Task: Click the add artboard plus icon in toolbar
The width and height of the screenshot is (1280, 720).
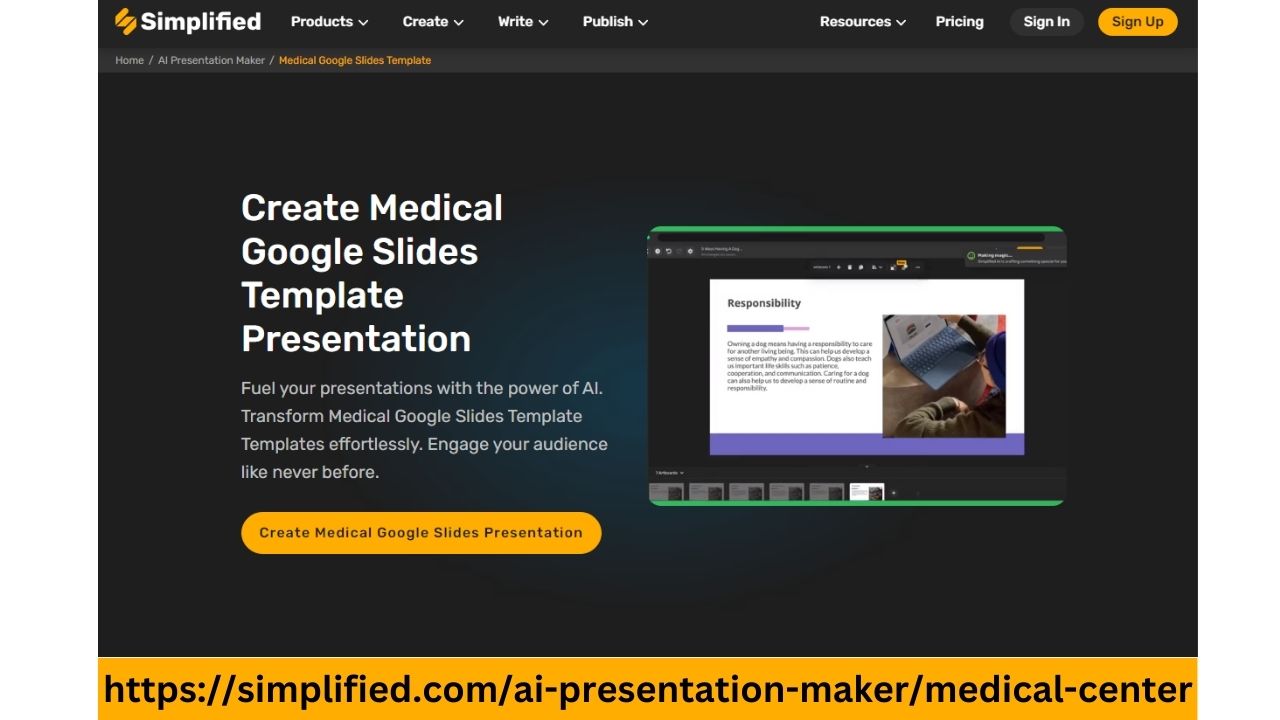Action: click(838, 267)
